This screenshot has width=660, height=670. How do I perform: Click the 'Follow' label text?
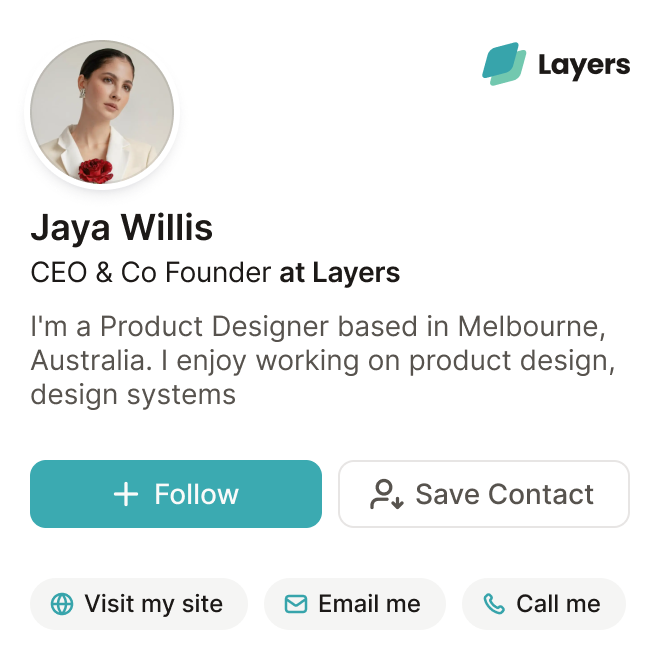[197, 494]
